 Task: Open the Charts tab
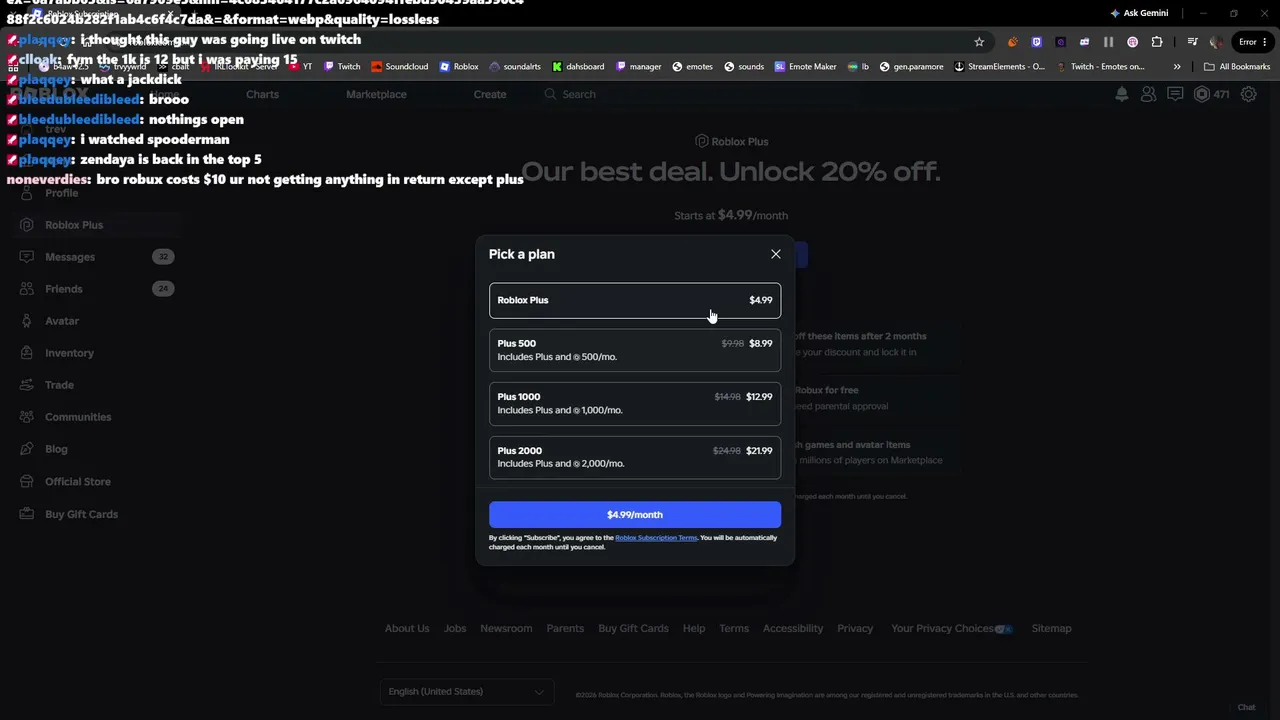pyautogui.click(x=262, y=94)
